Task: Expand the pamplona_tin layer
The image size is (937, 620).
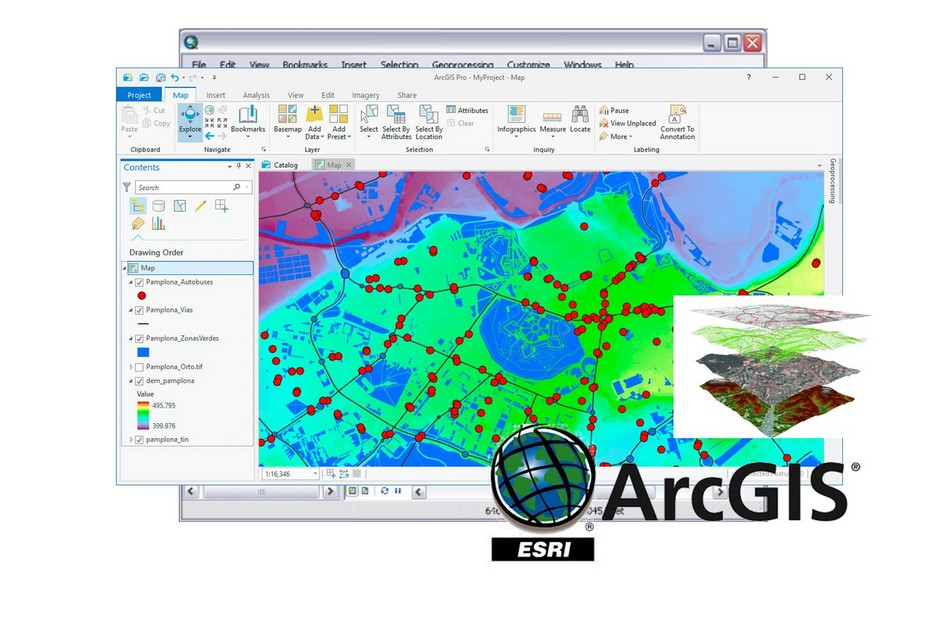Action: [x=131, y=440]
